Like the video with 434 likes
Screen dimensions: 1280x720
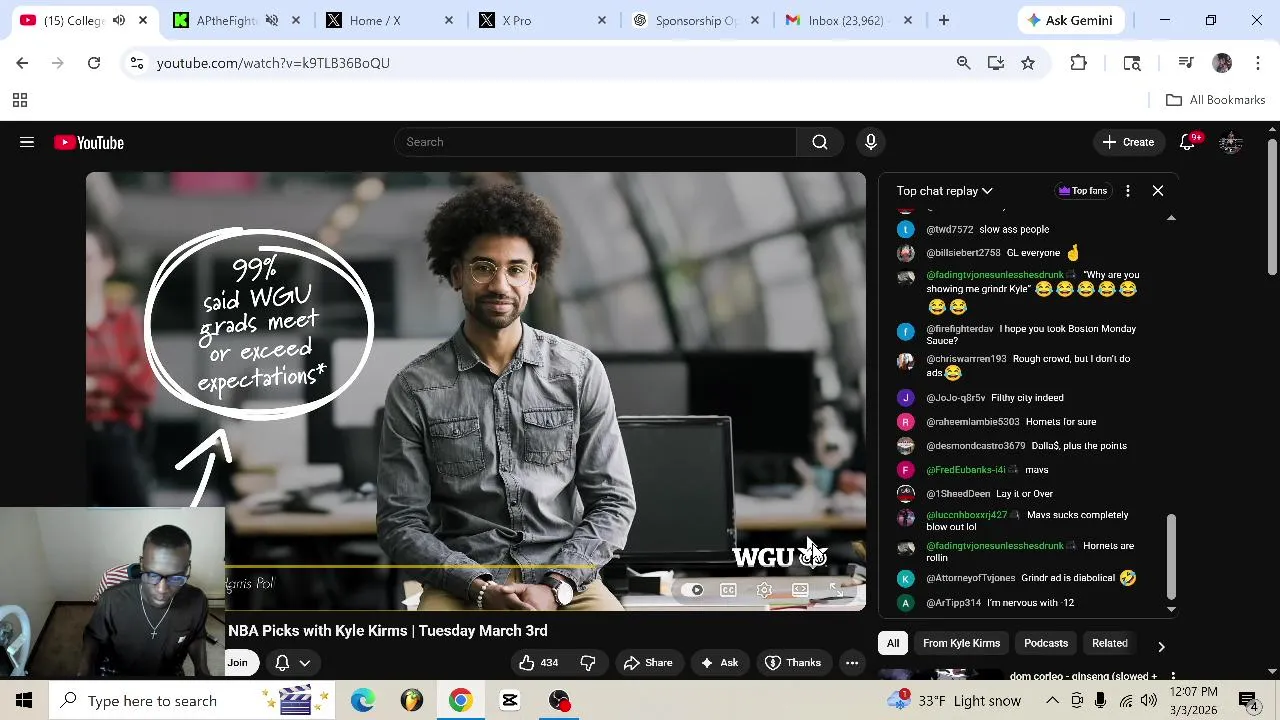point(538,662)
